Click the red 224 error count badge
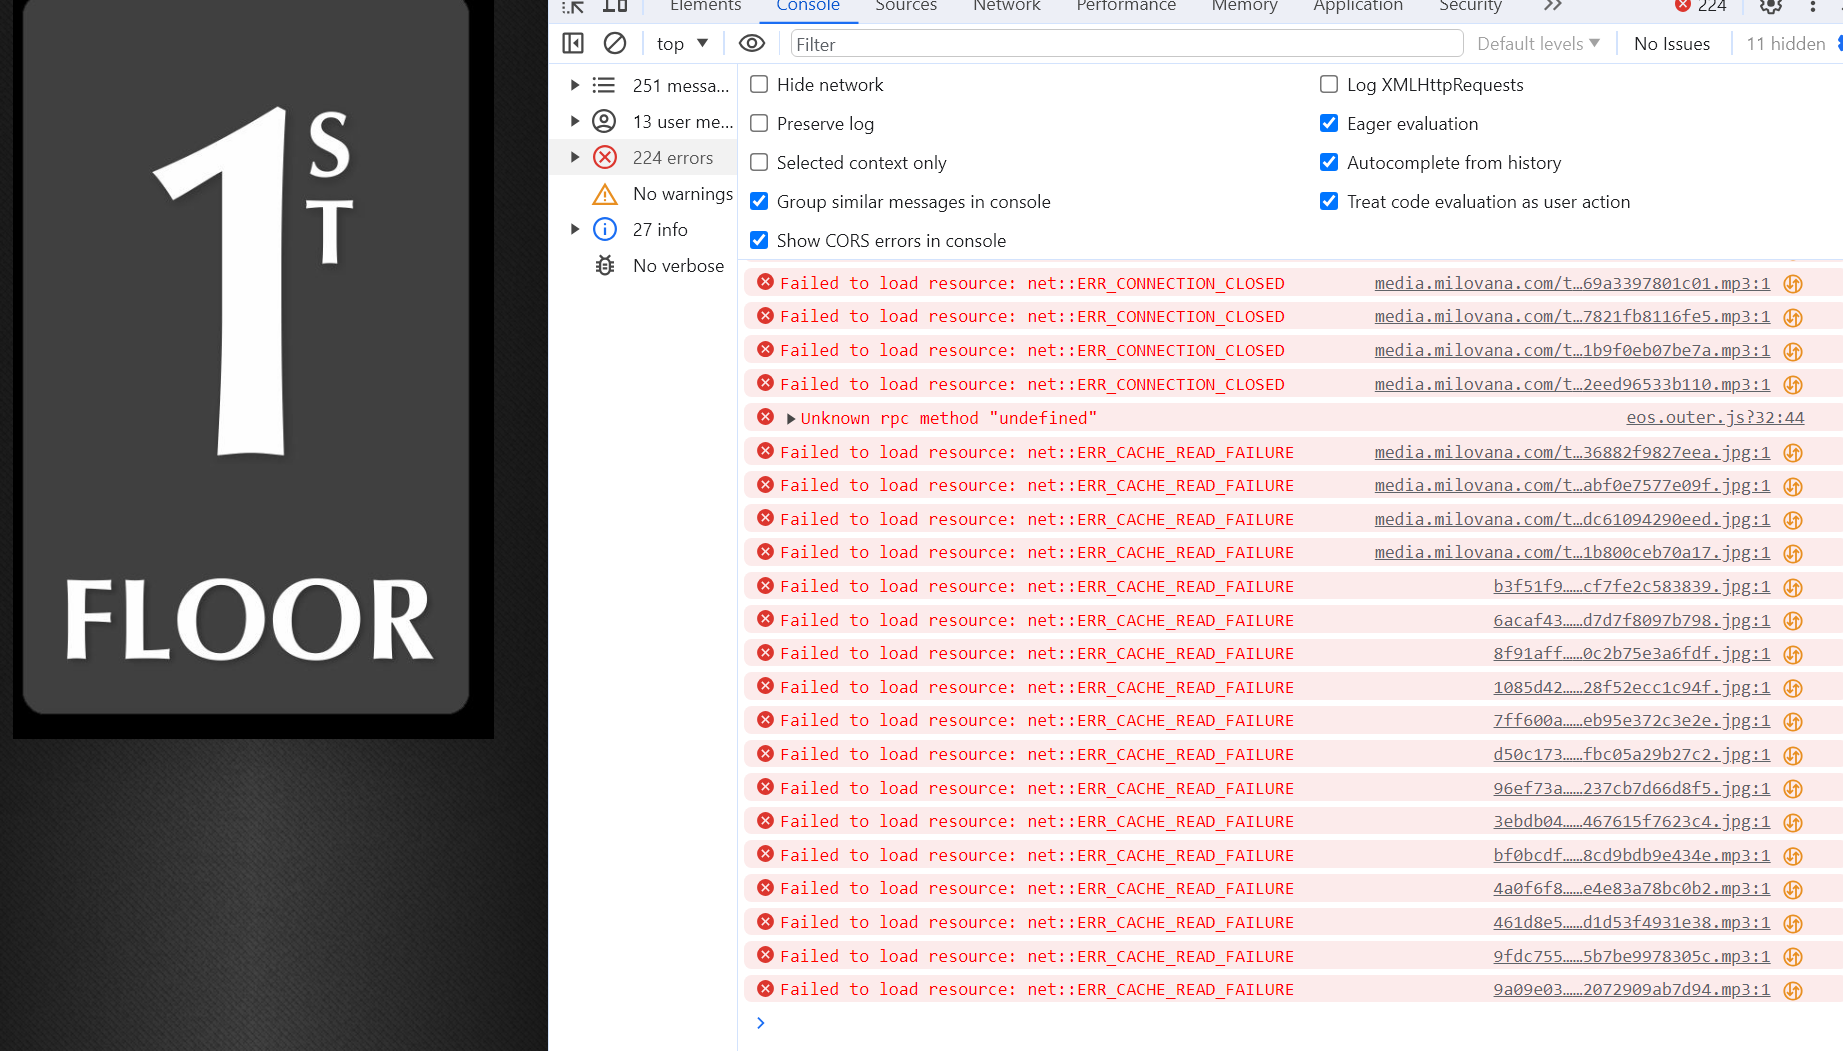The width and height of the screenshot is (1843, 1051). (x=1701, y=6)
